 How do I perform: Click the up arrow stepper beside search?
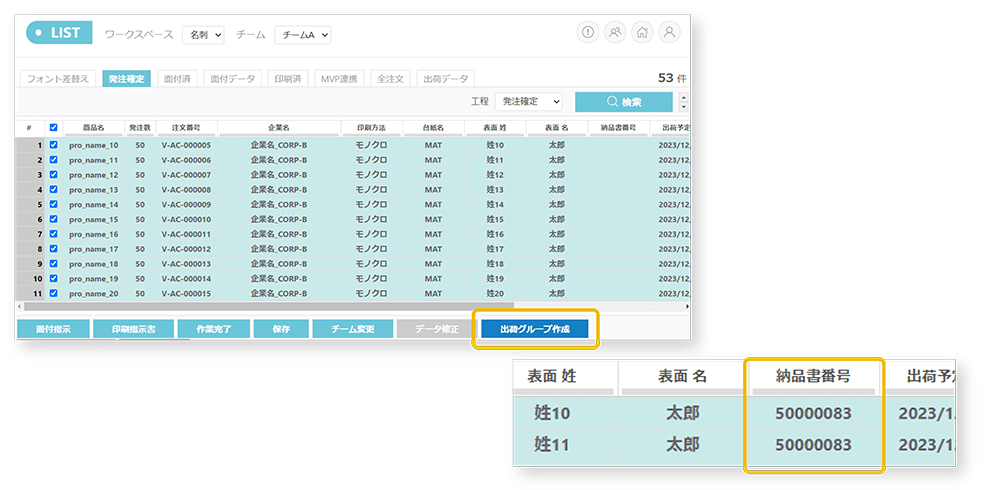pos(683,98)
